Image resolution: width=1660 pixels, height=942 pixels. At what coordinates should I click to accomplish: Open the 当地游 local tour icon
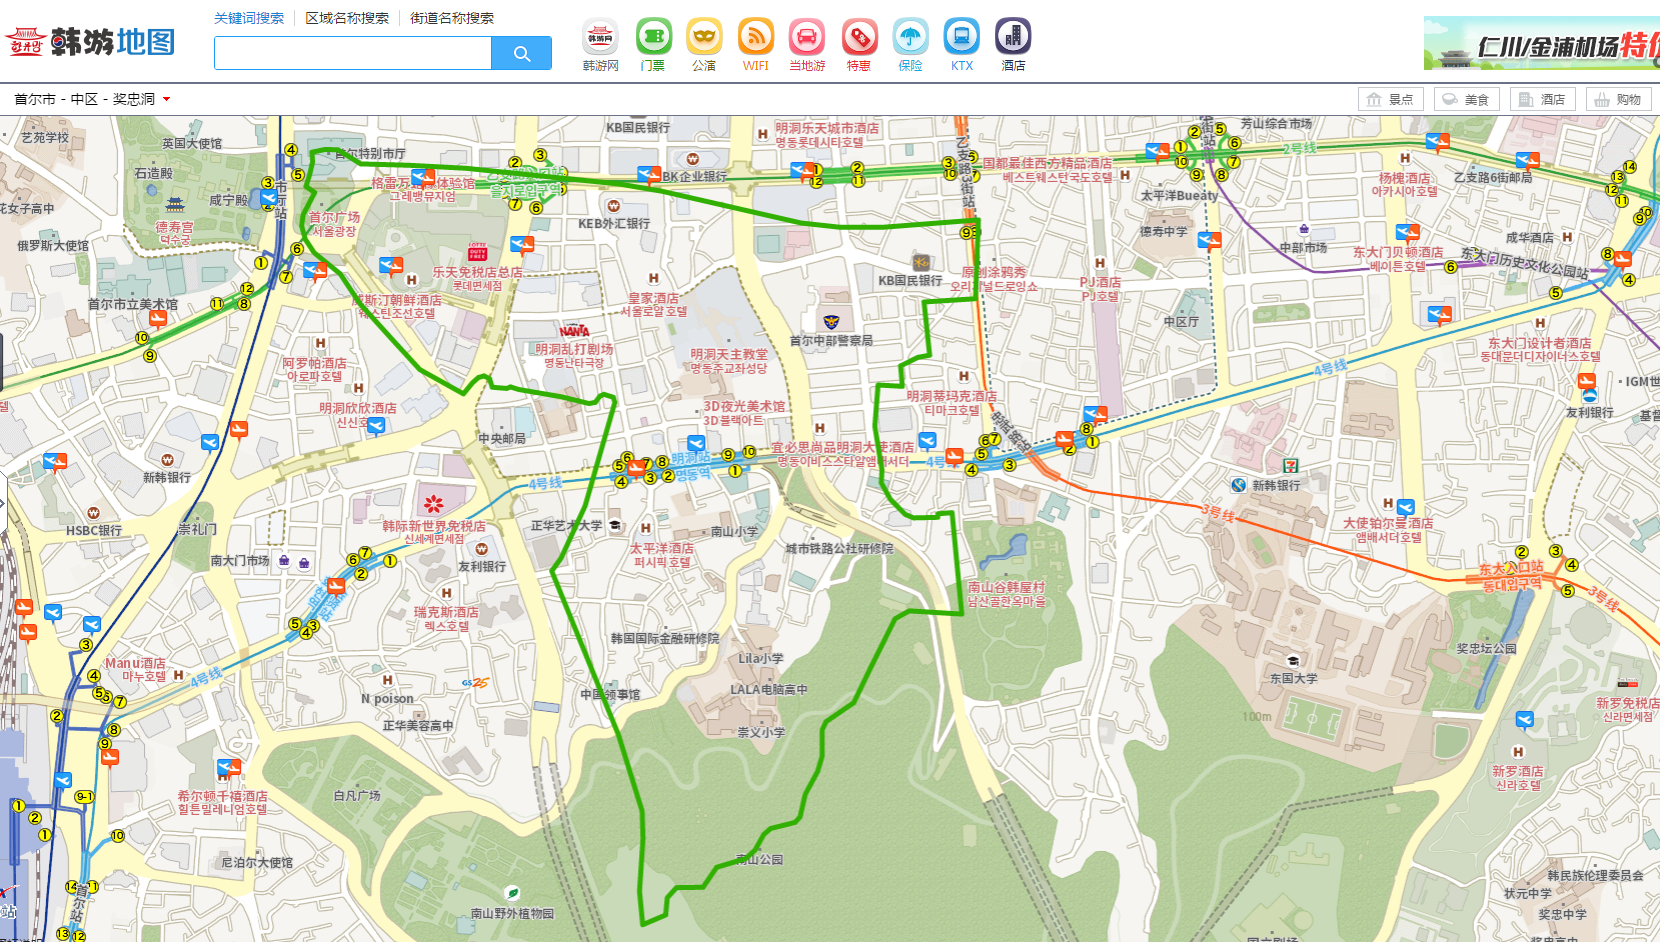pos(807,37)
